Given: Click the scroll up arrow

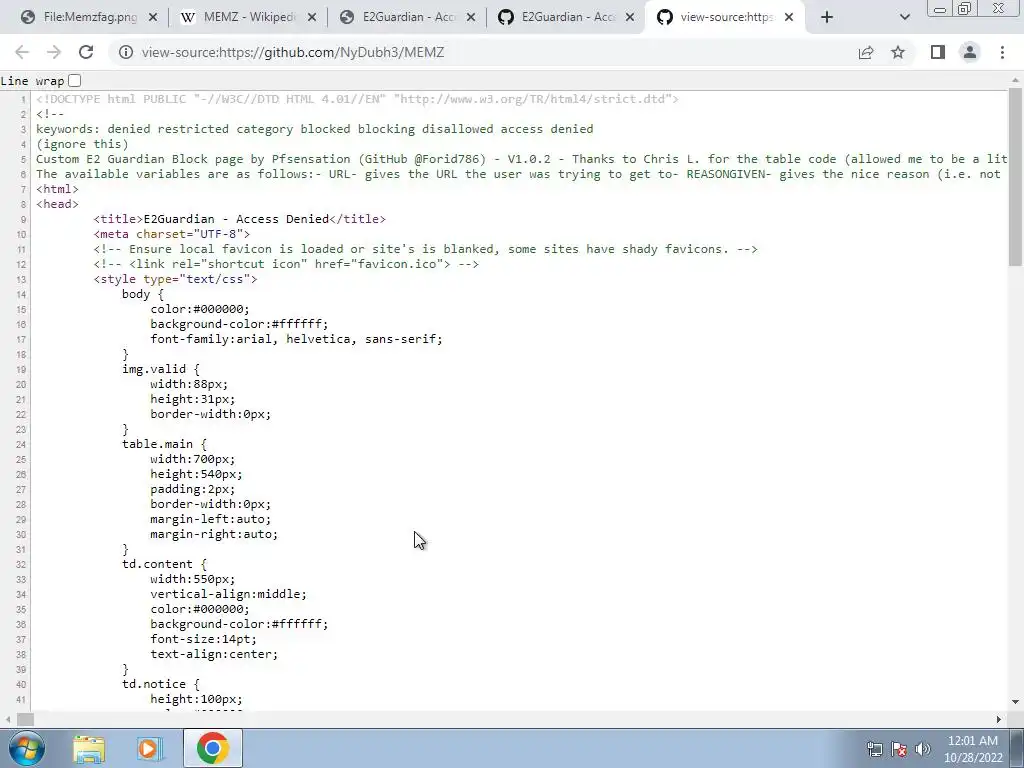Looking at the screenshot, I should click(1015, 80).
